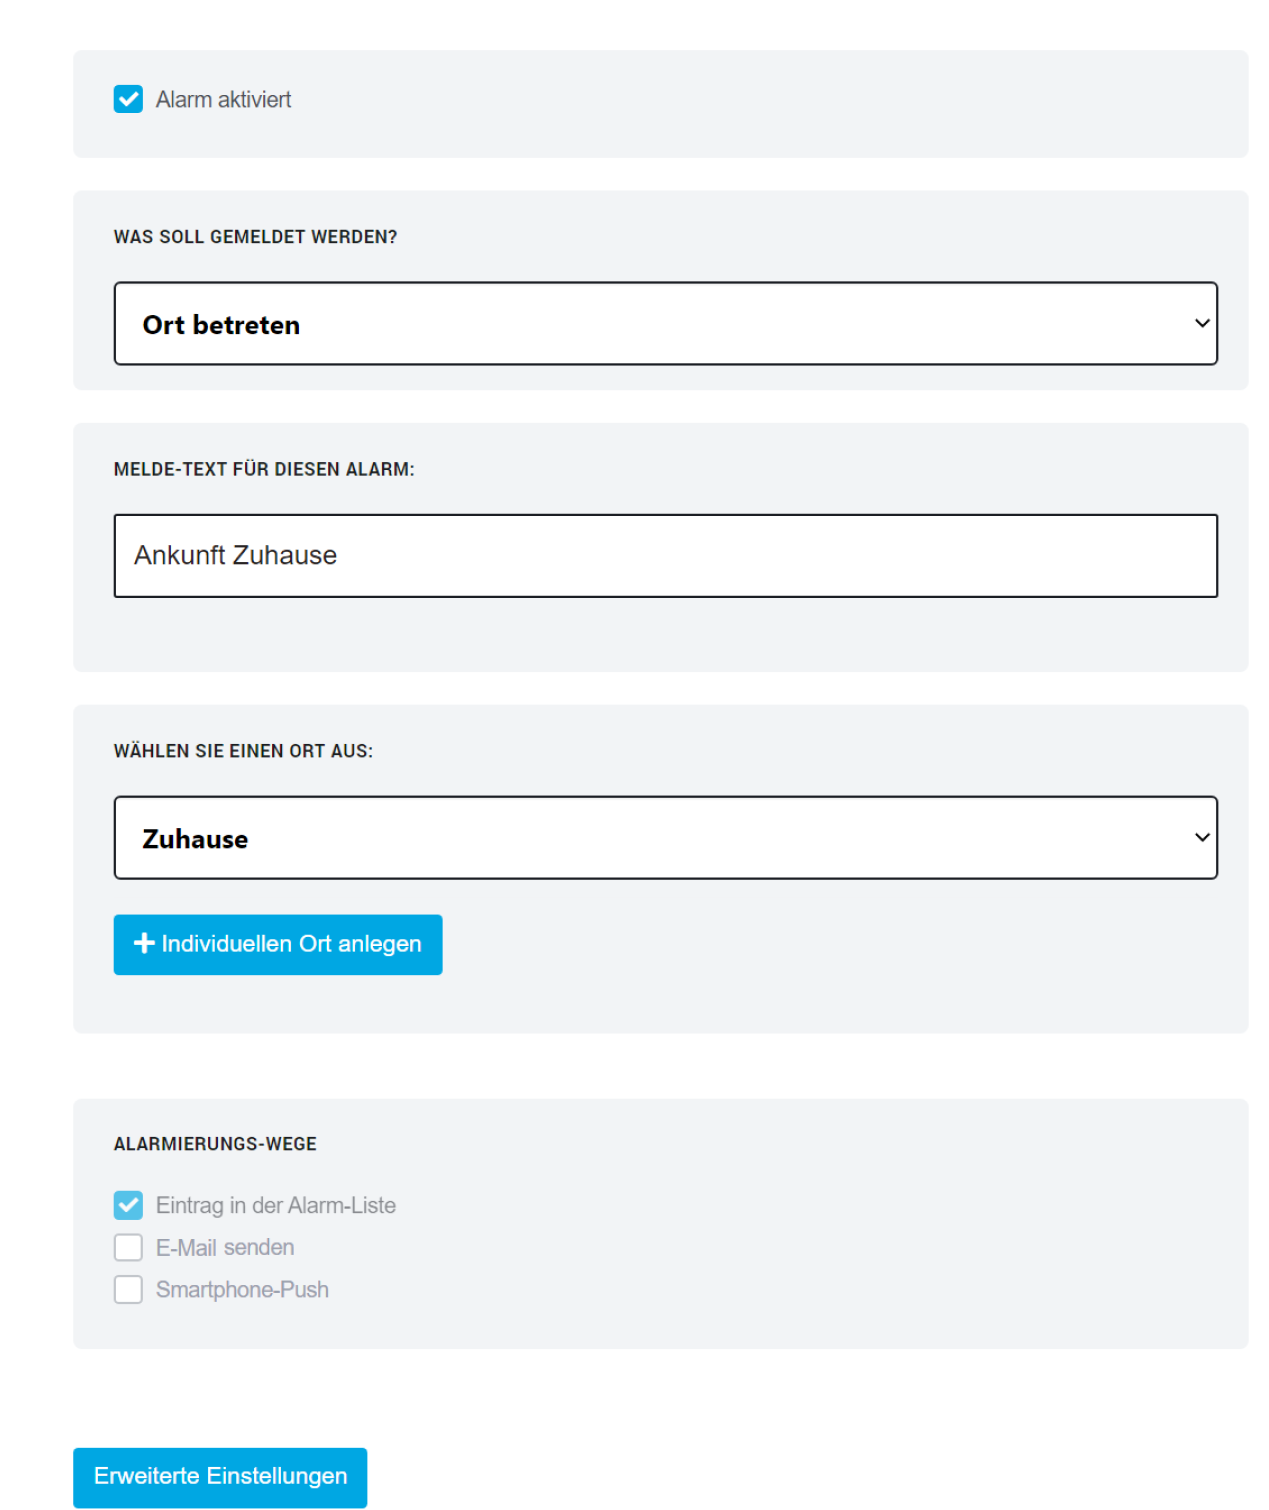
Task: Click the E-Mail senden label
Action: click(225, 1247)
